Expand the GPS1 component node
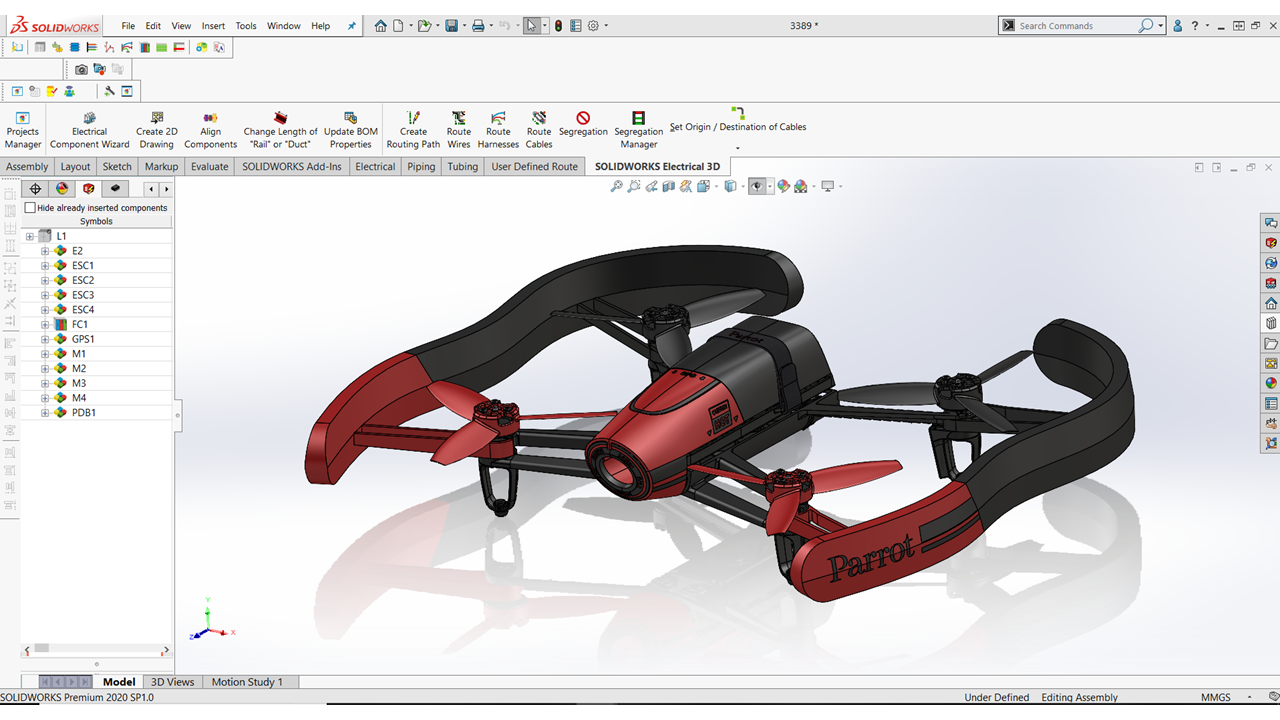 pyautogui.click(x=45, y=339)
